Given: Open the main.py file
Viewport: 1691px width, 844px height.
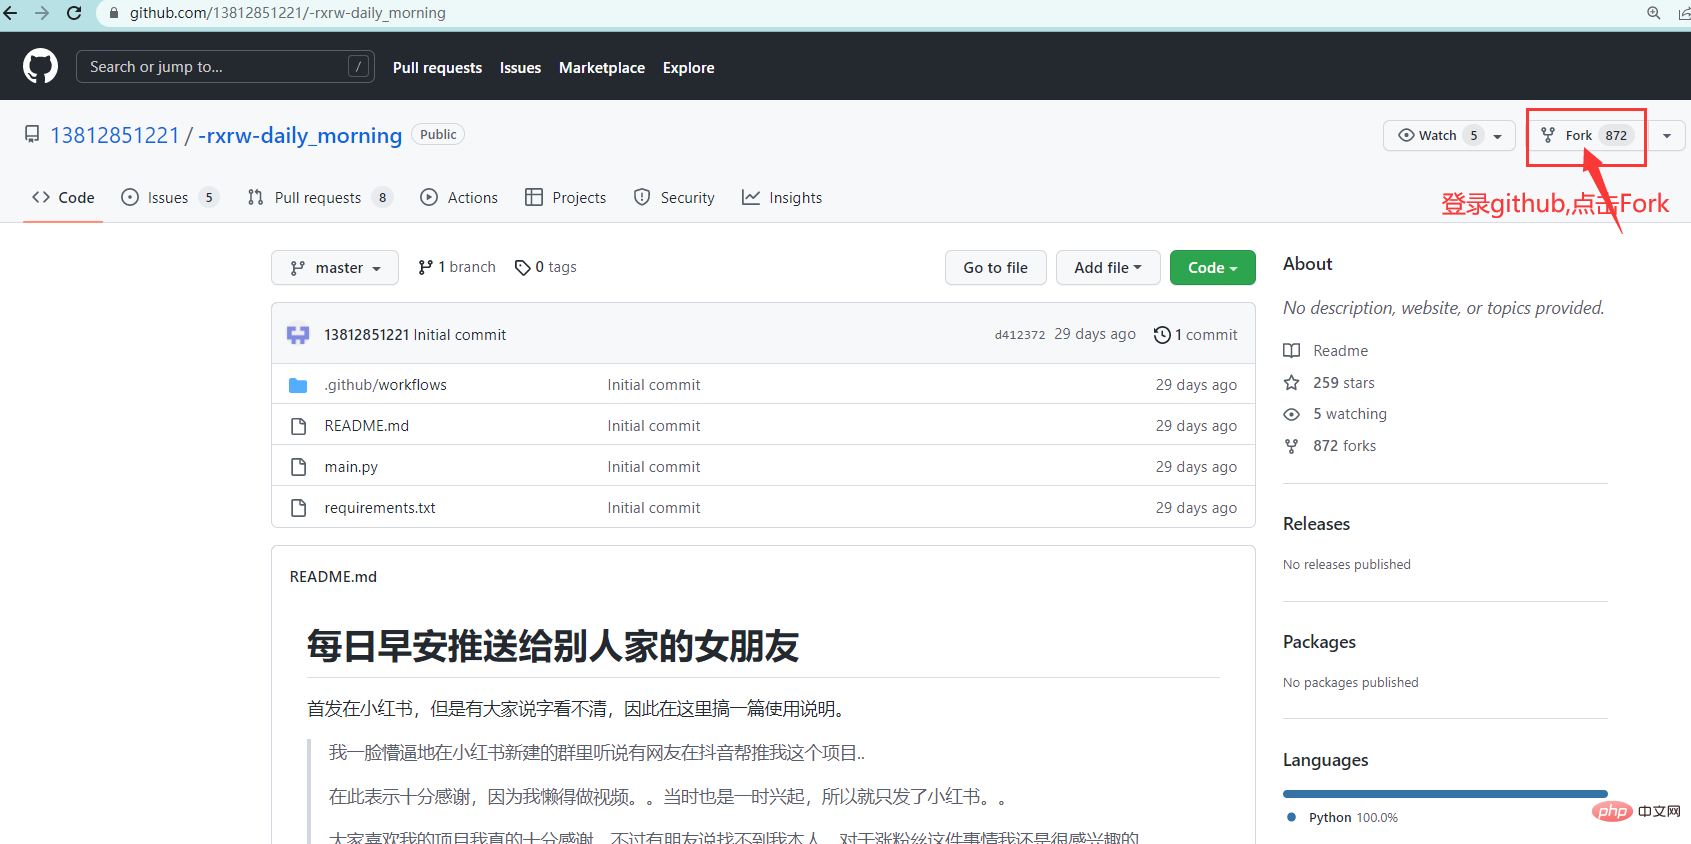Looking at the screenshot, I should (x=351, y=467).
